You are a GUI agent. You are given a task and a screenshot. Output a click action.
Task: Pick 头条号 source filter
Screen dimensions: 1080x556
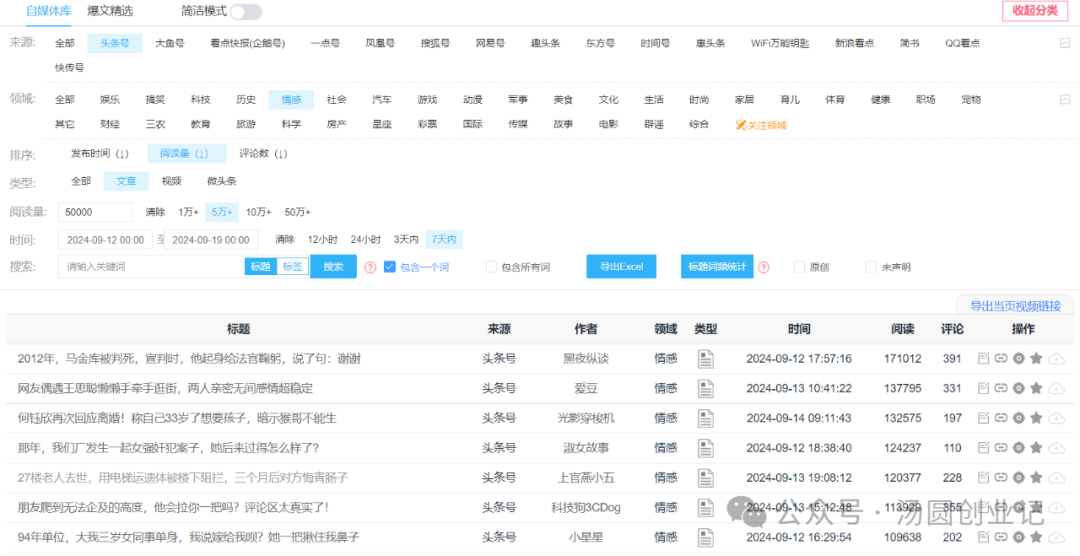(x=115, y=43)
